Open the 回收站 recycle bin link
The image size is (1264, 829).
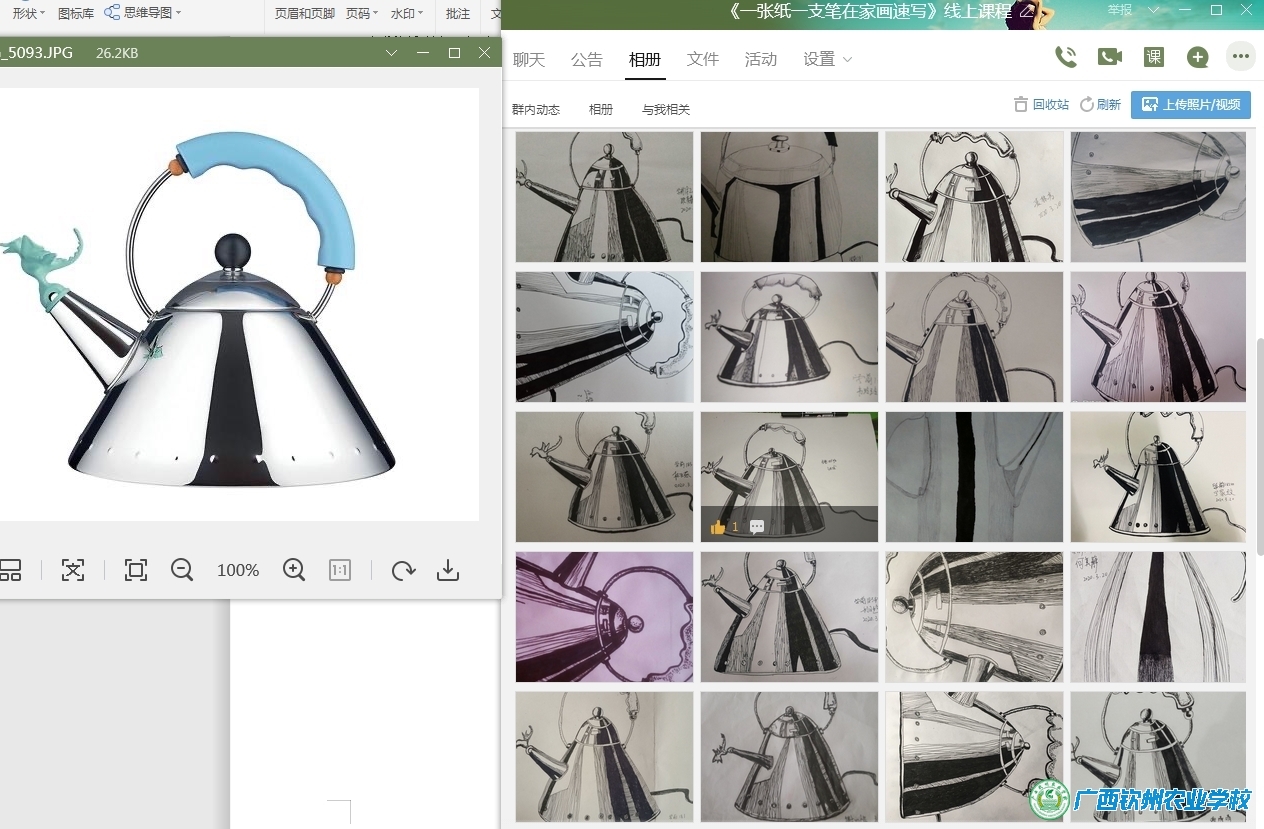(x=1041, y=105)
